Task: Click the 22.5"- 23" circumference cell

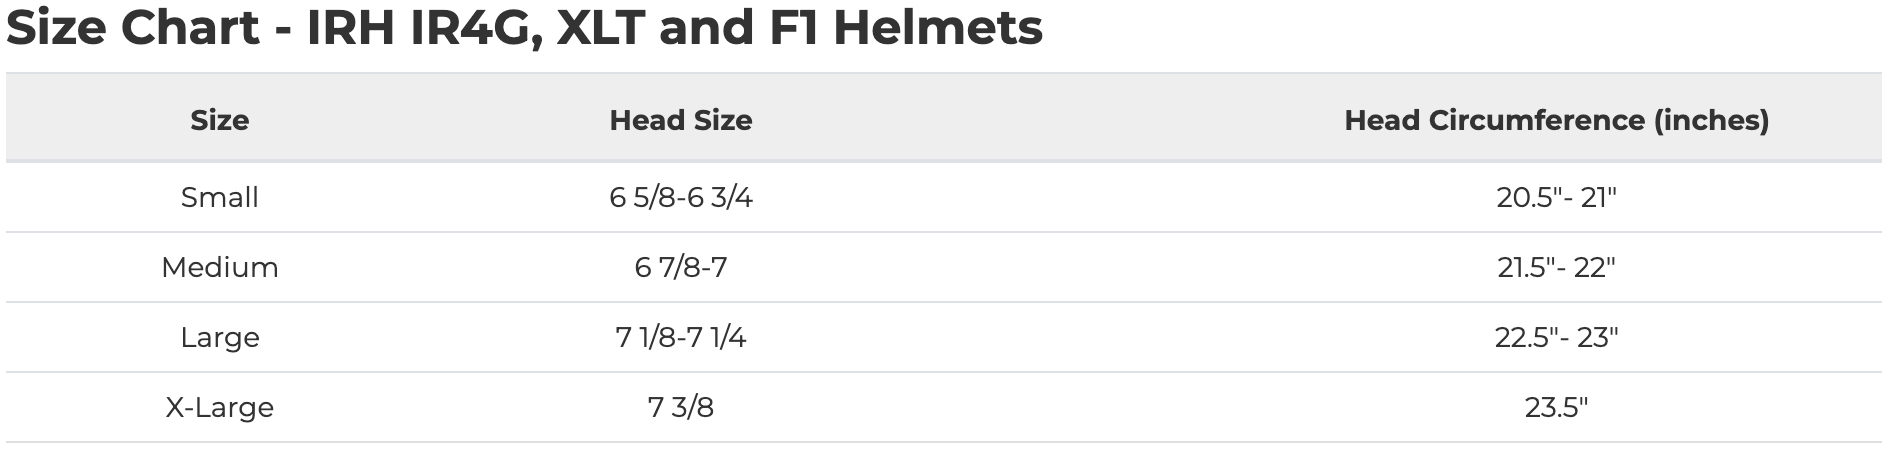Action: click(1556, 338)
